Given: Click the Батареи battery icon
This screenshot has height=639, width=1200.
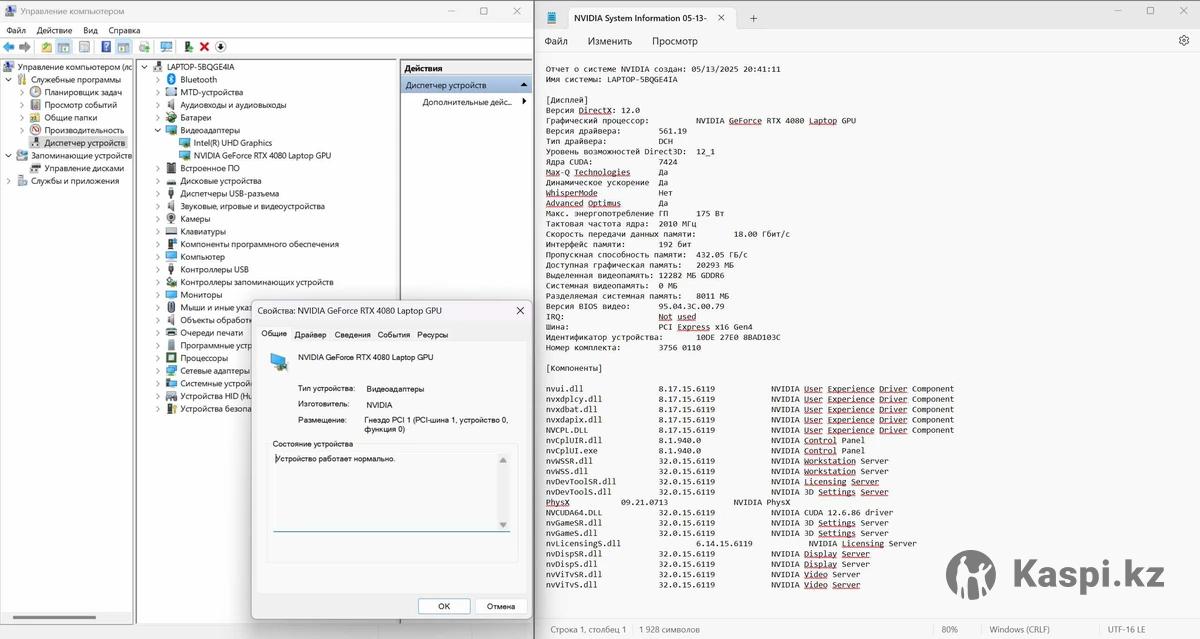Looking at the screenshot, I should pyautogui.click(x=171, y=117).
